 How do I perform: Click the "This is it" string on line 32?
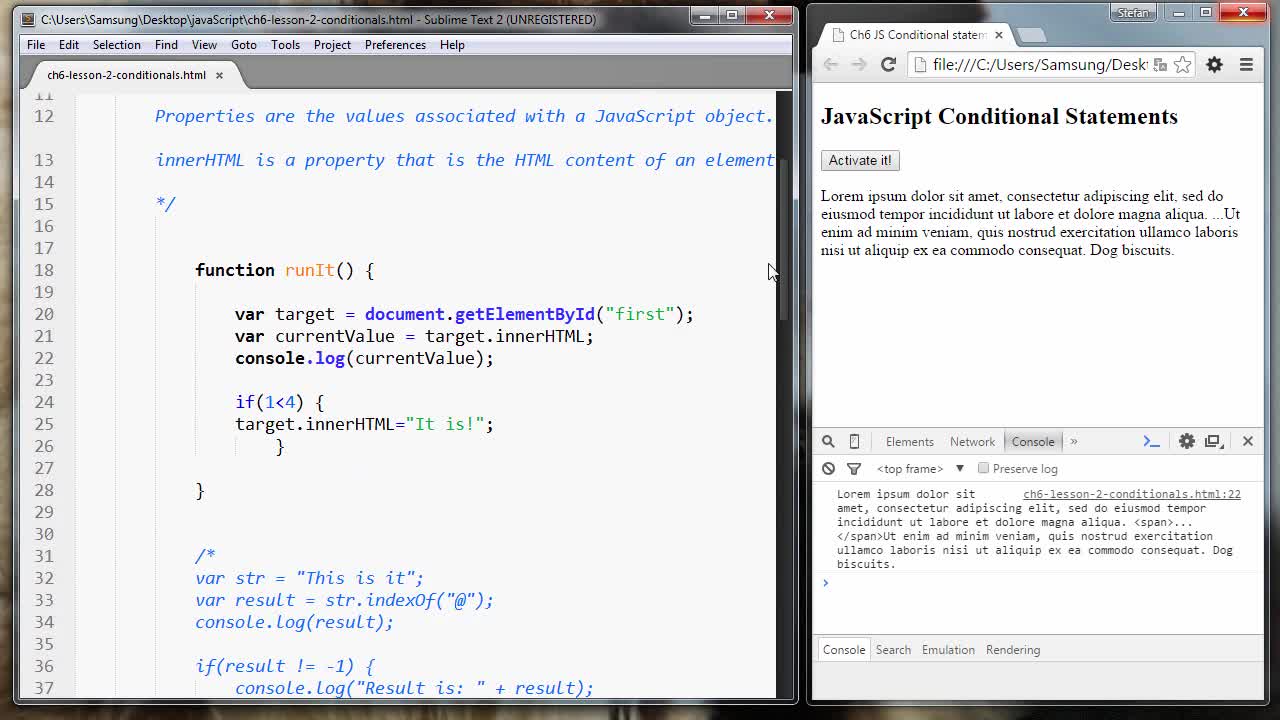[x=355, y=578]
